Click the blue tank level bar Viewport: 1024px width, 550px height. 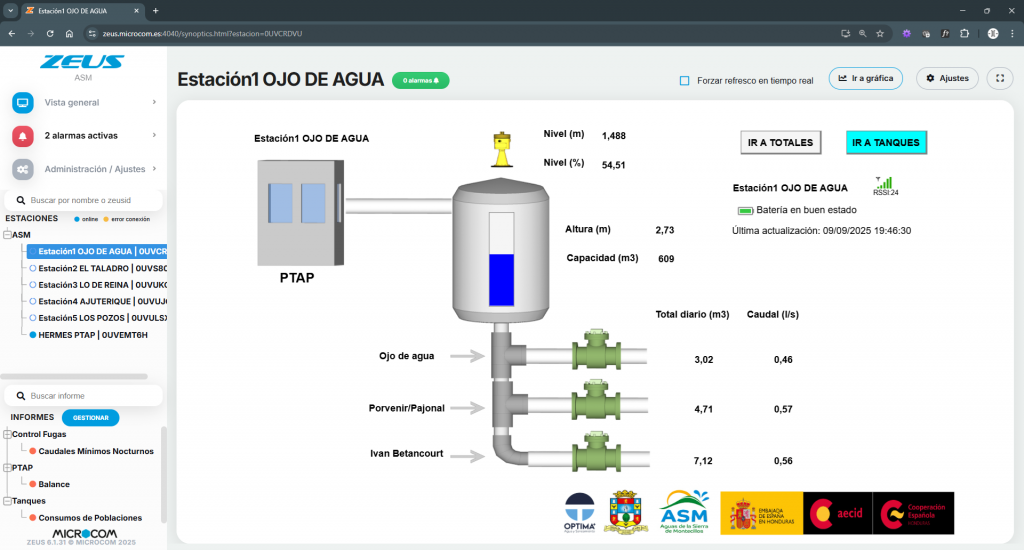[x=502, y=280]
